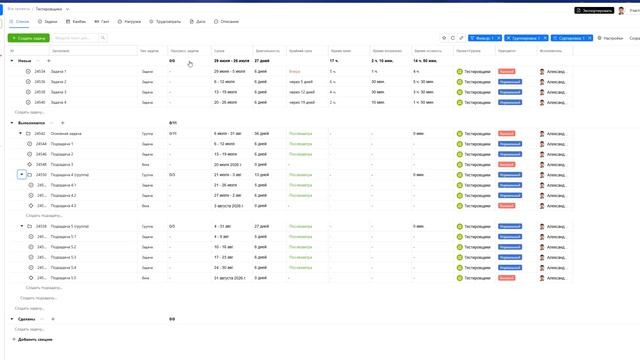
Task: Click the task search input field
Action: coord(76,38)
